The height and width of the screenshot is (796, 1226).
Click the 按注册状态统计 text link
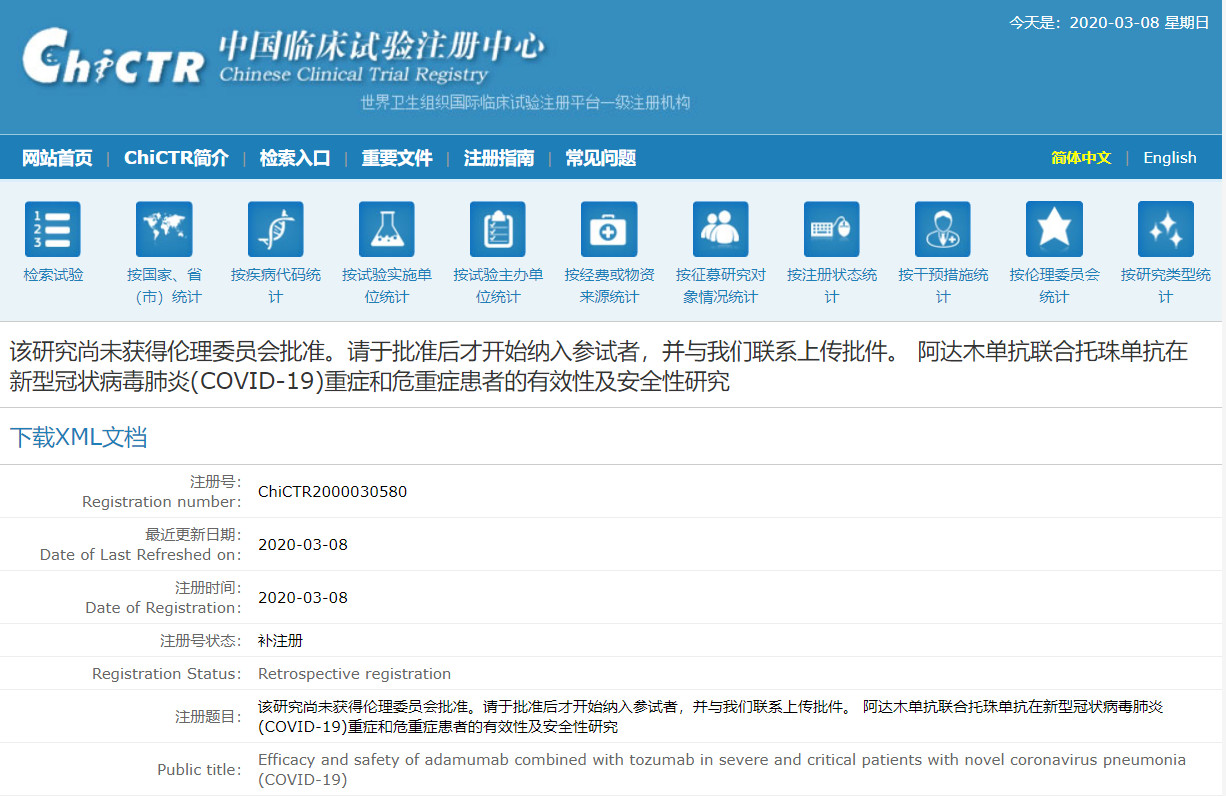[832, 286]
